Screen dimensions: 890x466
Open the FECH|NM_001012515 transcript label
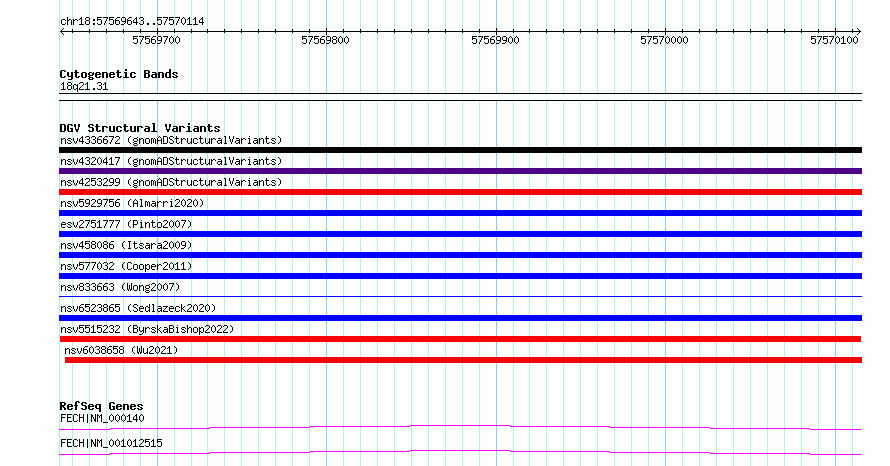(111, 443)
